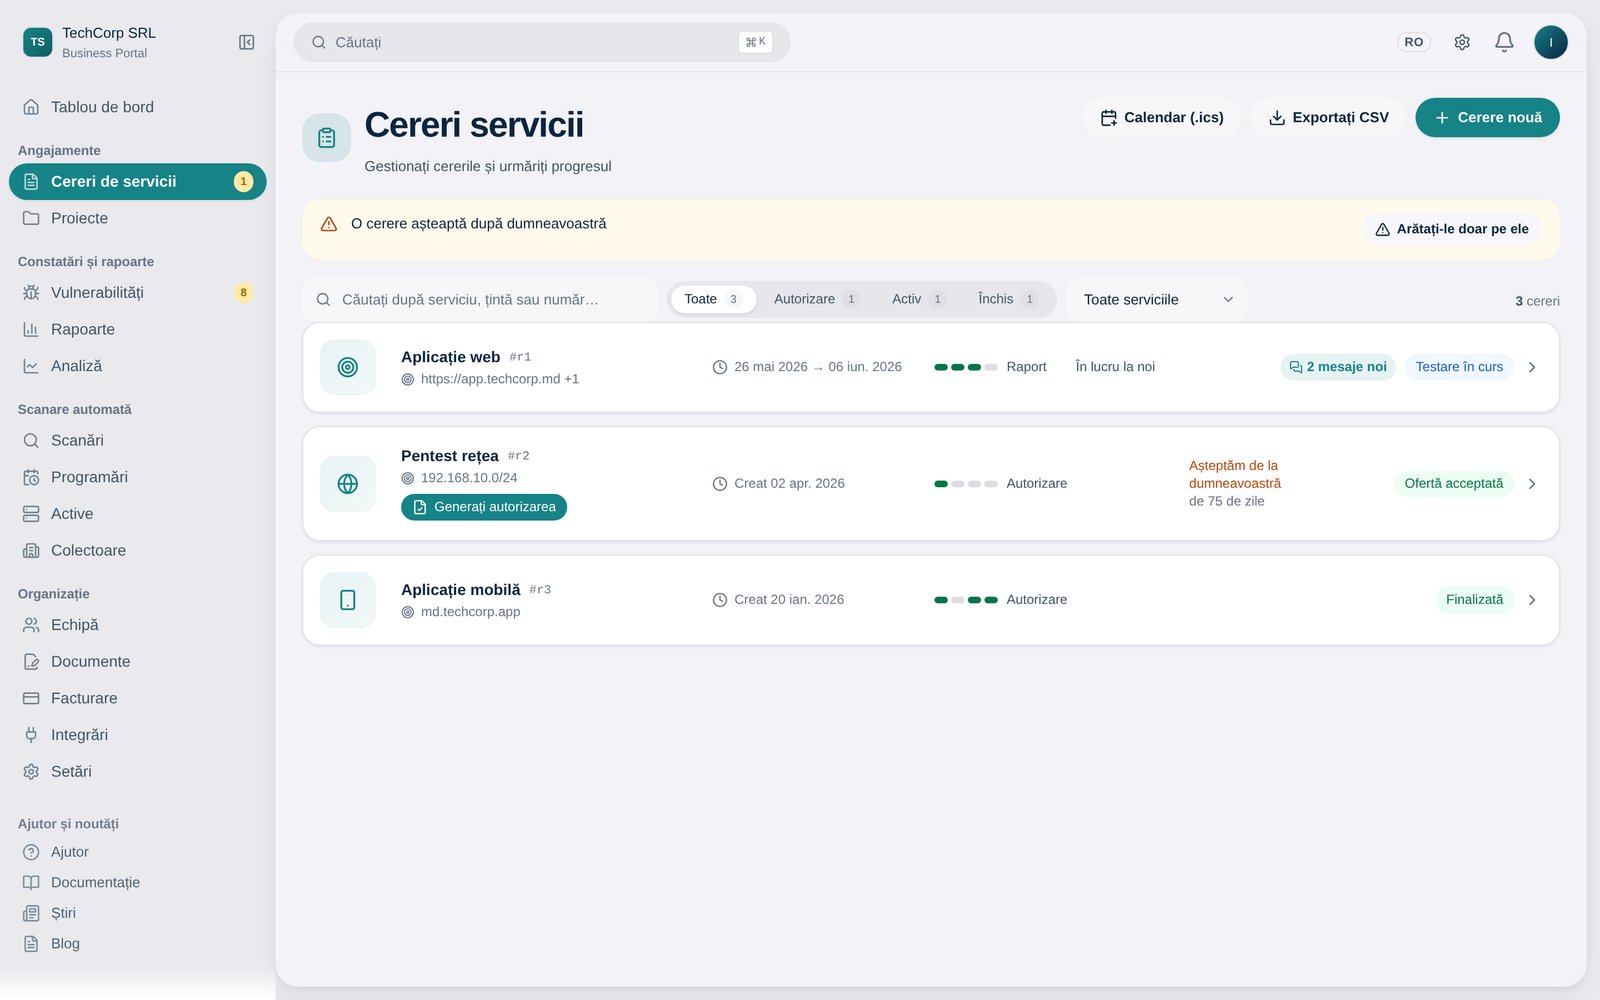Click Aplicație web progress indicator
The width and height of the screenshot is (1600, 1000).
click(965, 367)
